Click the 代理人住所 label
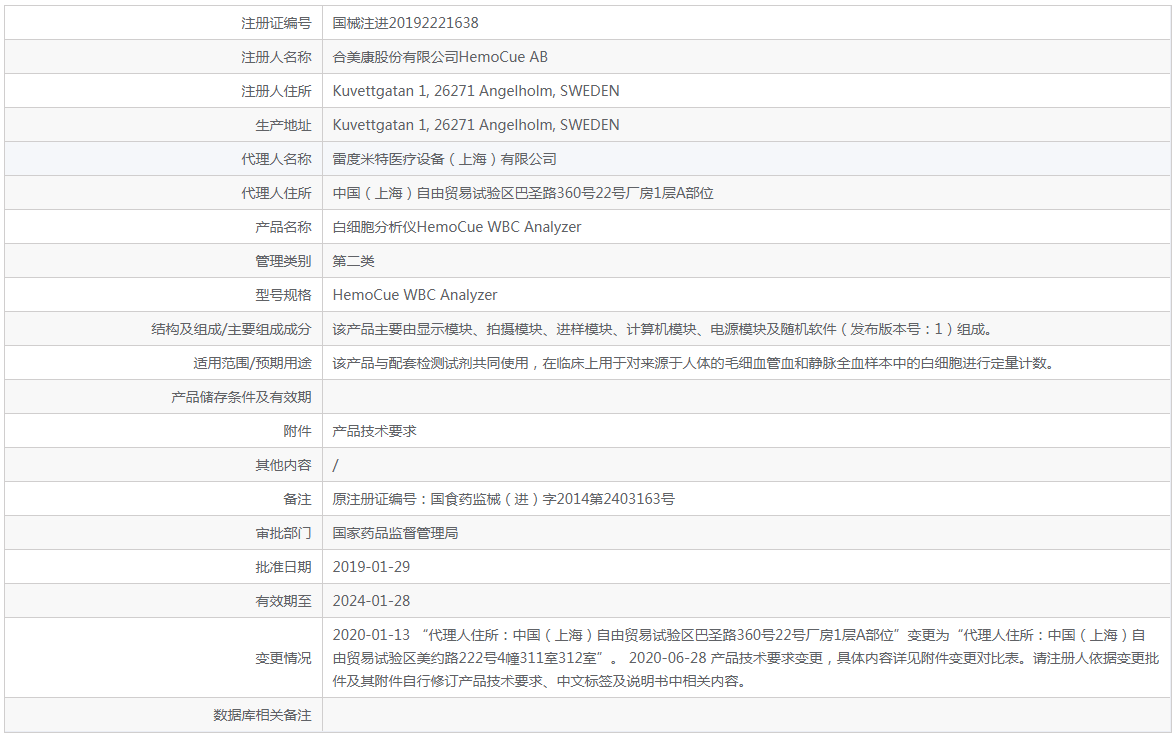Image resolution: width=1175 pixels, height=736 pixels. [276, 193]
